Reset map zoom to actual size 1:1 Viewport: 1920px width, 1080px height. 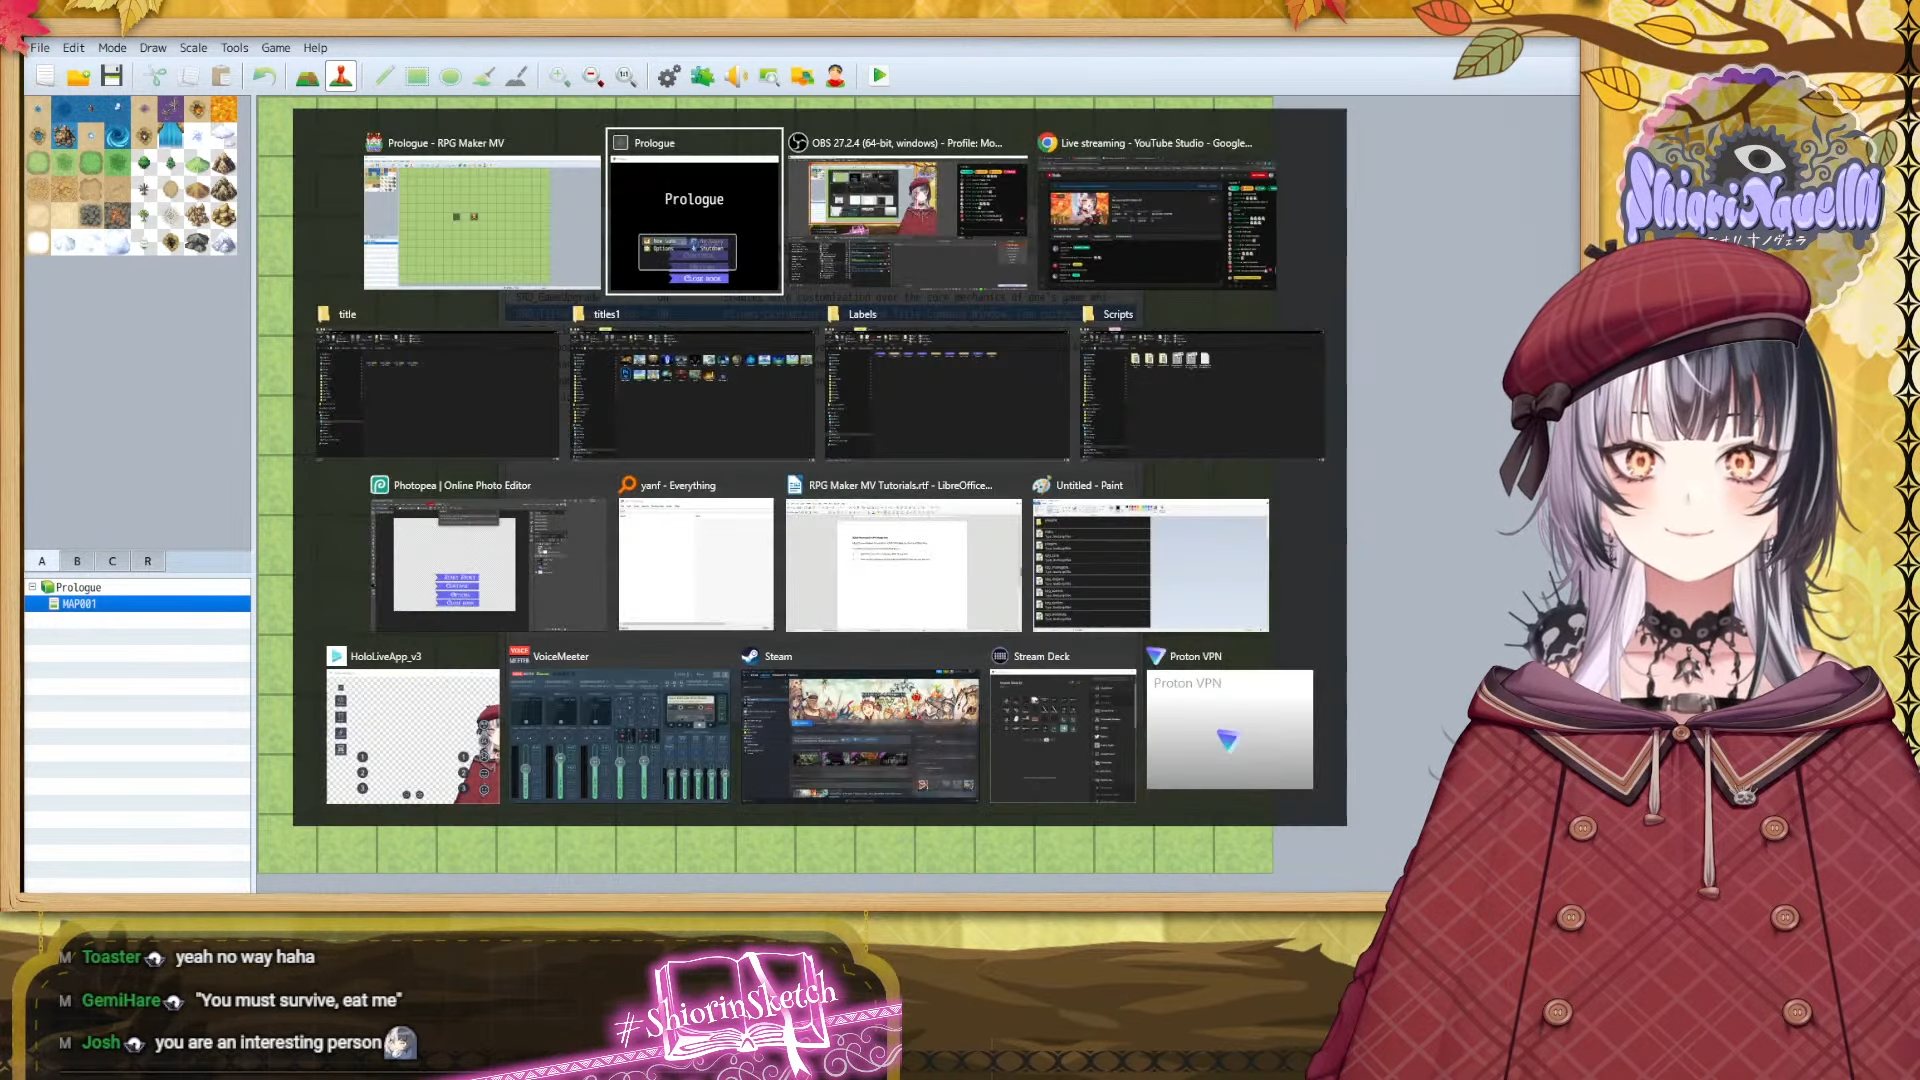coord(626,76)
